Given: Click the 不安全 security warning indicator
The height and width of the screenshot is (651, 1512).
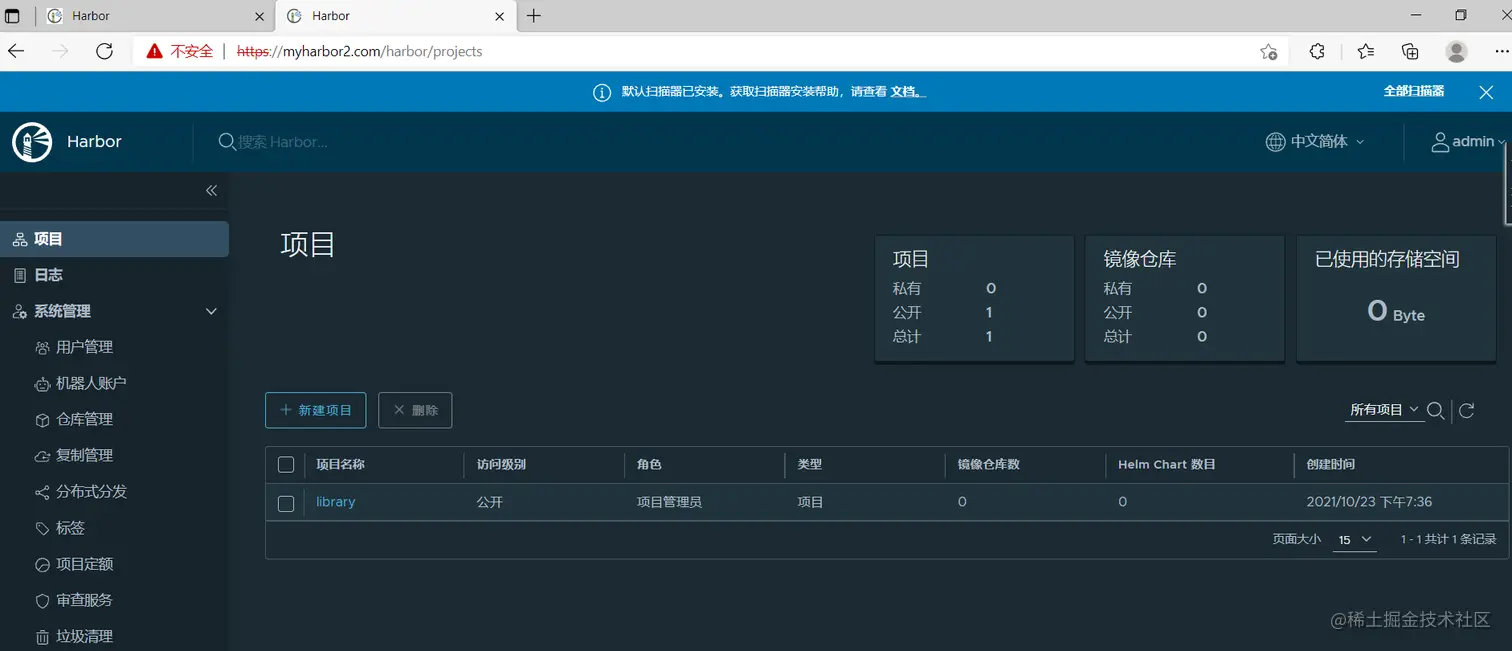Looking at the screenshot, I should pyautogui.click(x=180, y=51).
